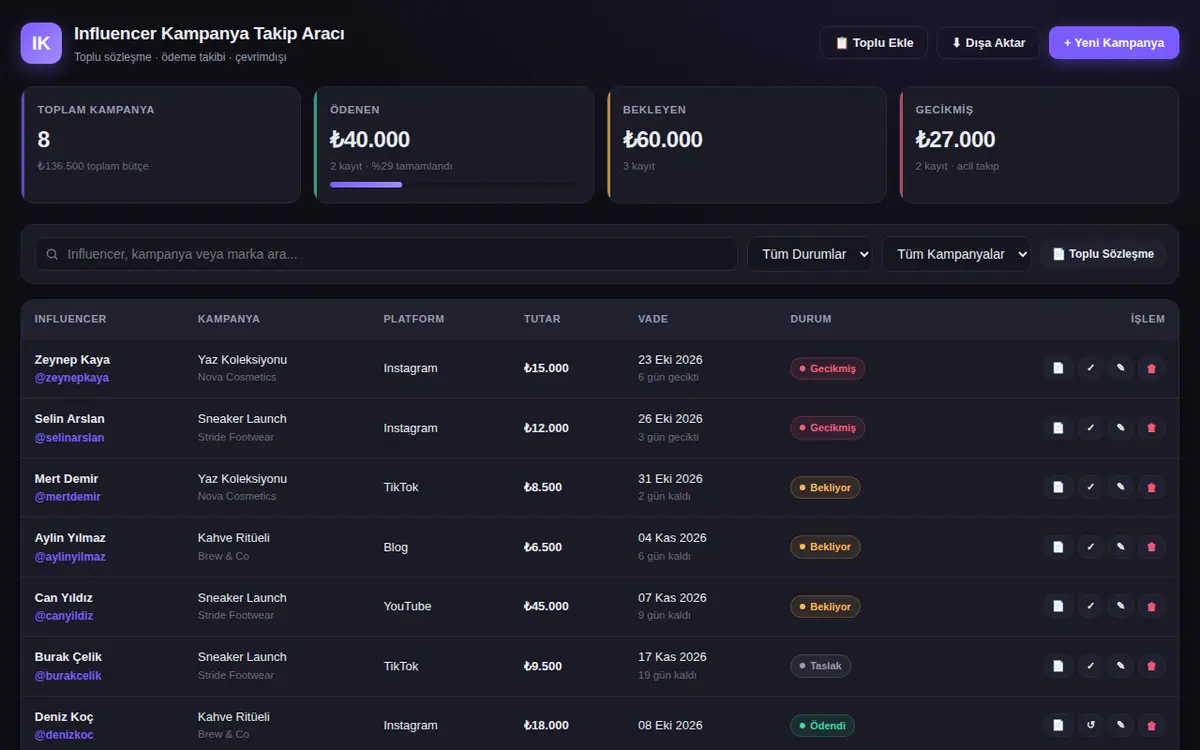The height and width of the screenshot is (750, 1200).
Task: Click the VADE column header
Action: (653, 319)
